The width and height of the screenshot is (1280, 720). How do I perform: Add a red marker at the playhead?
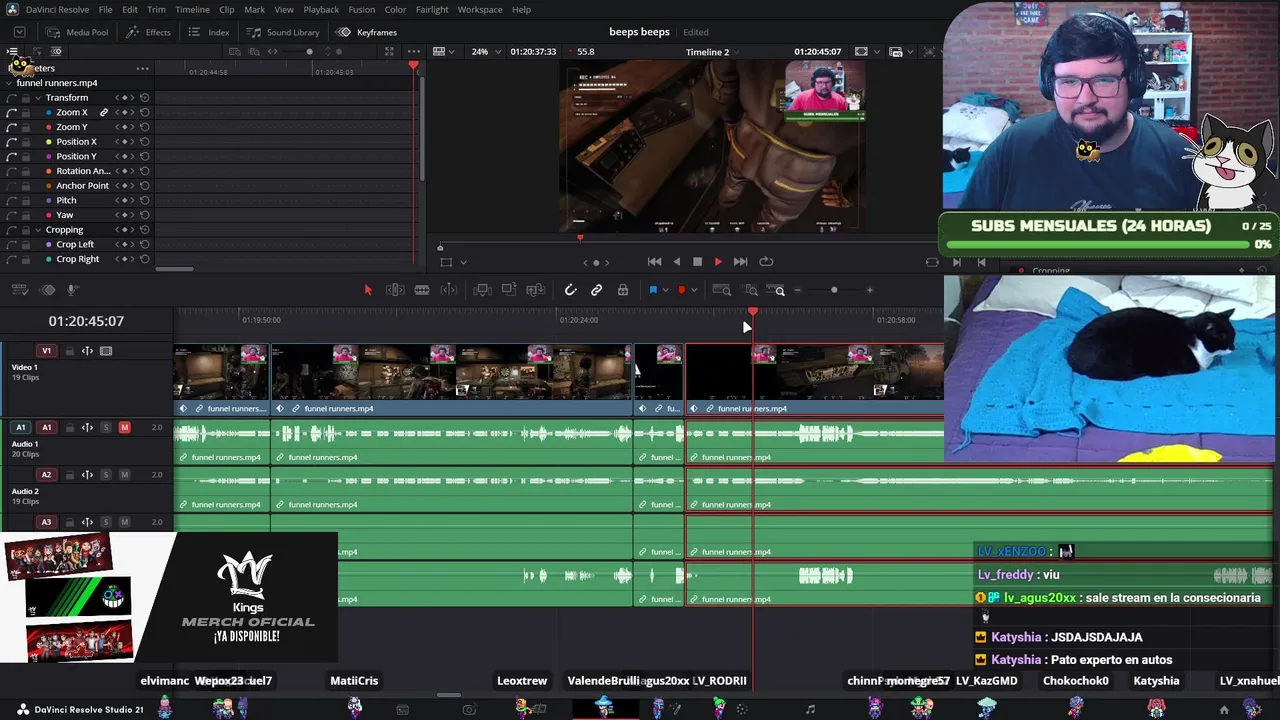[x=682, y=290]
